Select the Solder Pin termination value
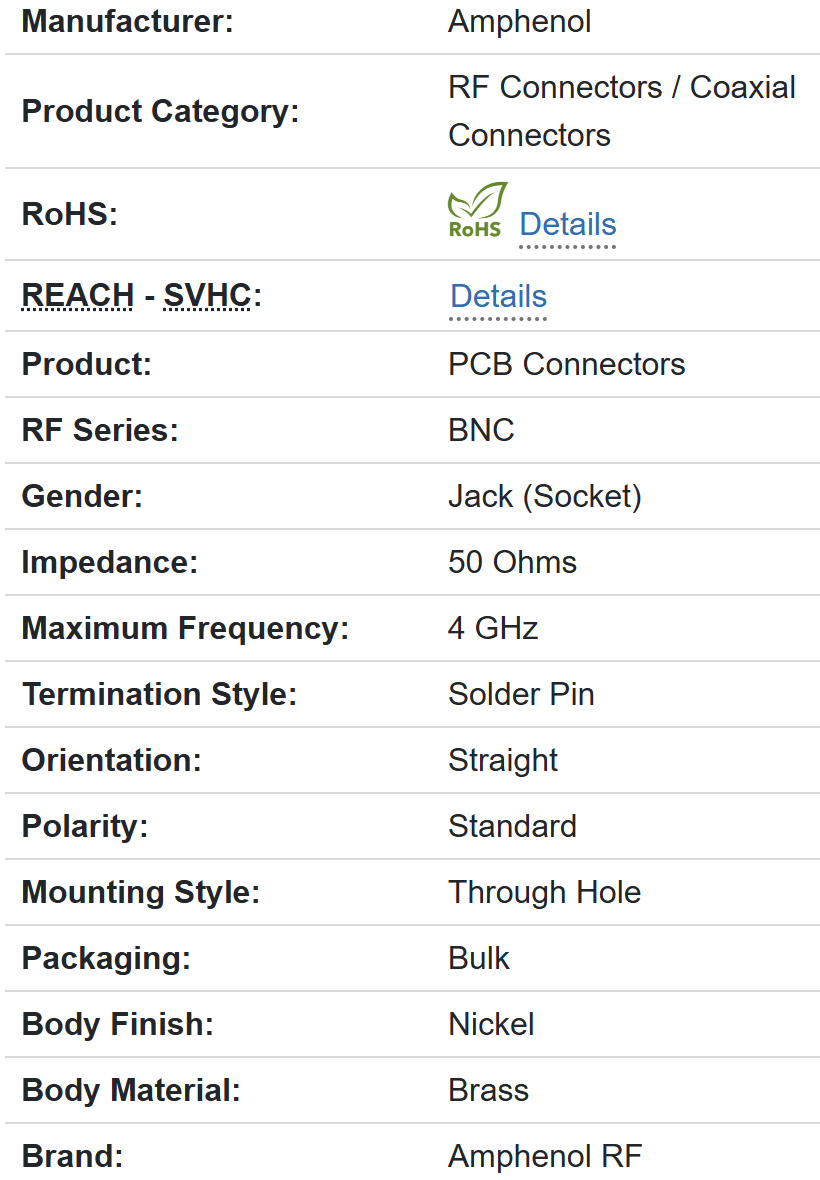The height and width of the screenshot is (1180, 820). point(521,694)
